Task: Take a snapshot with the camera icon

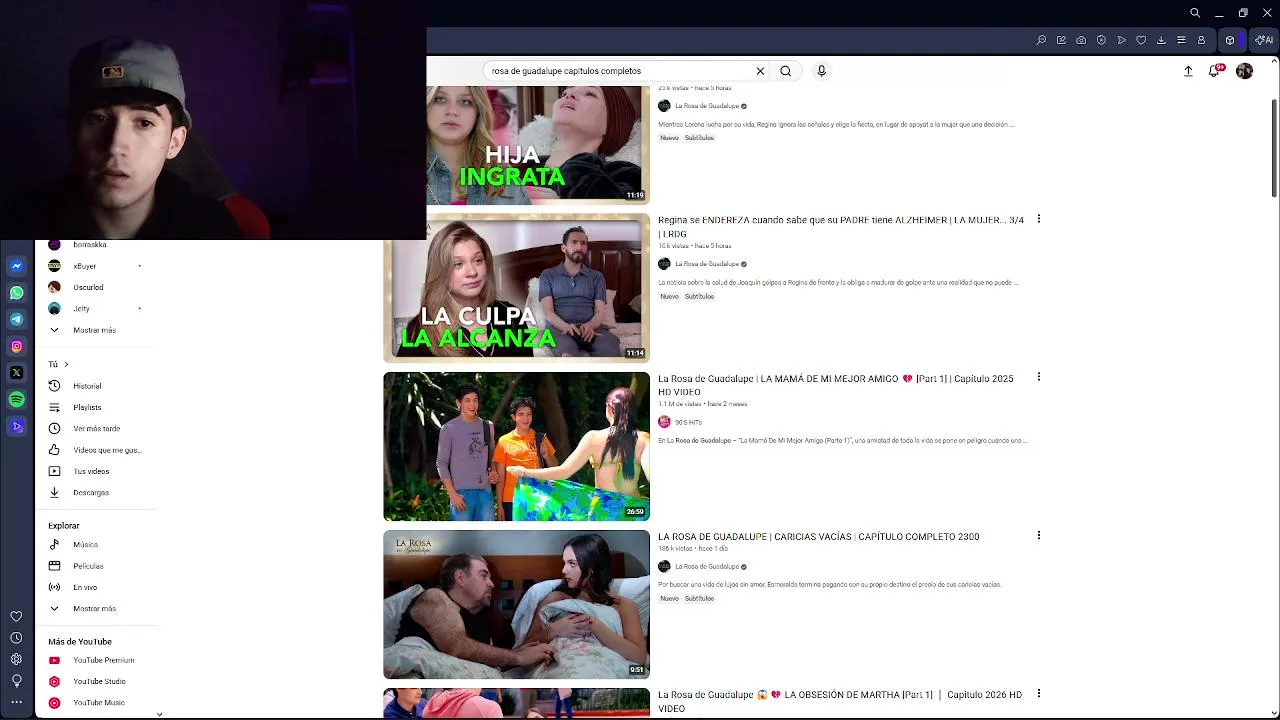Action: click(x=1081, y=40)
